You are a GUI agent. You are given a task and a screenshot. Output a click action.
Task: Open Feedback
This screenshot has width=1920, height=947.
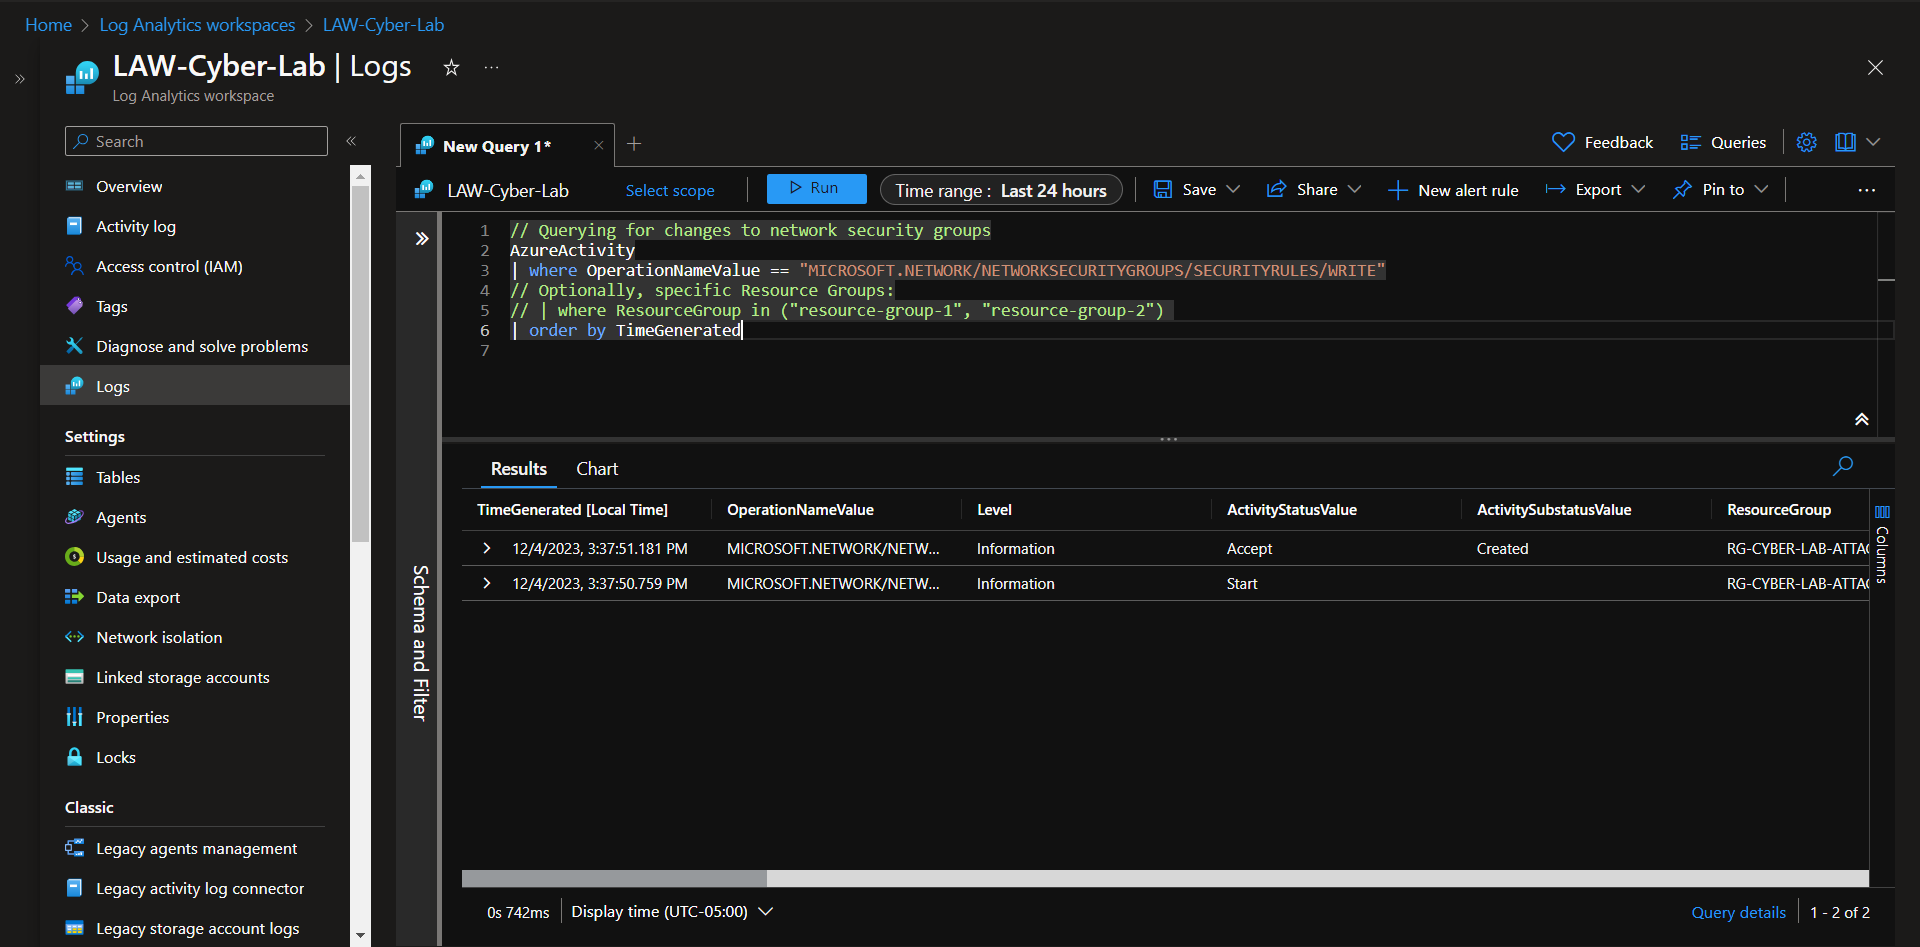[1602, 142]
